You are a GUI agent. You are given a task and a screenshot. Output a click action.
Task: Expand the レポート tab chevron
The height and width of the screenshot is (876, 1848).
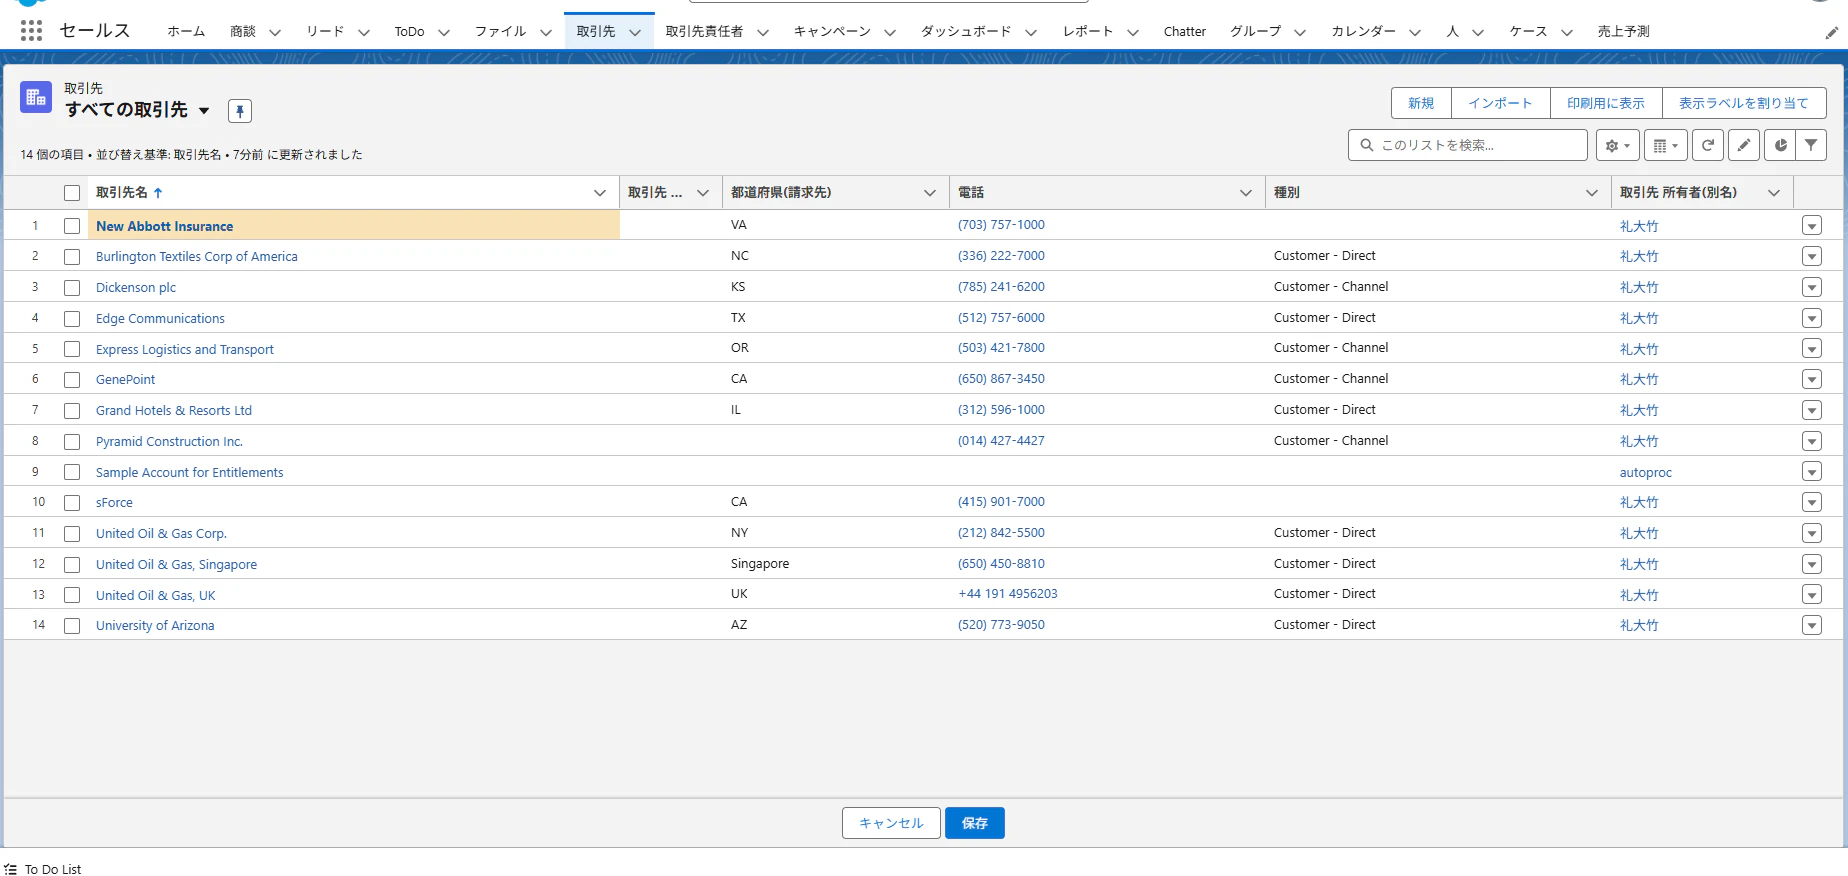click(x=1133, y=32)
